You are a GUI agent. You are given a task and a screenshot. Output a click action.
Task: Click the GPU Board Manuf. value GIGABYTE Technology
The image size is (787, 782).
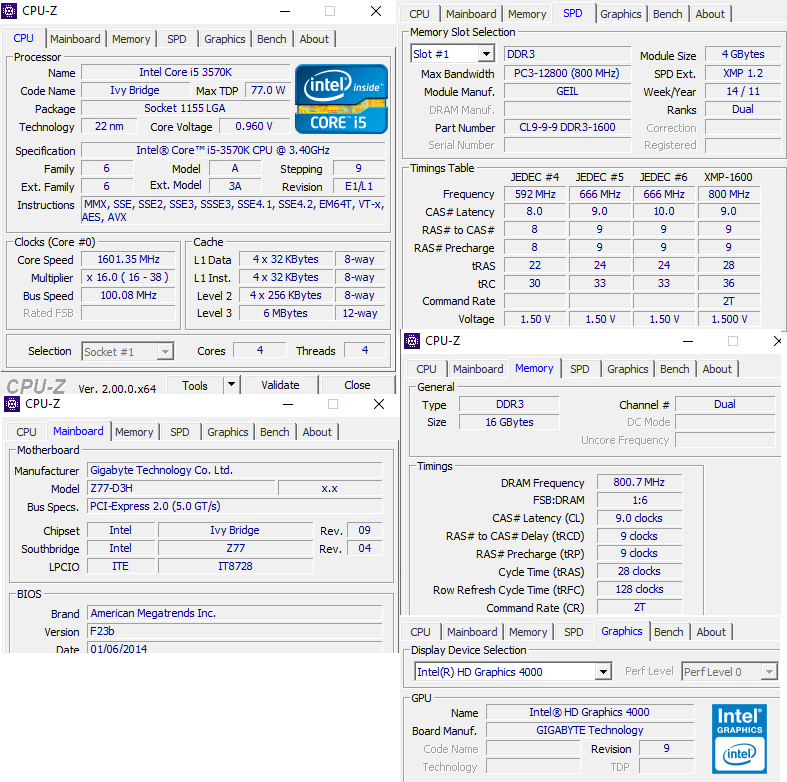tap(590, 730)
